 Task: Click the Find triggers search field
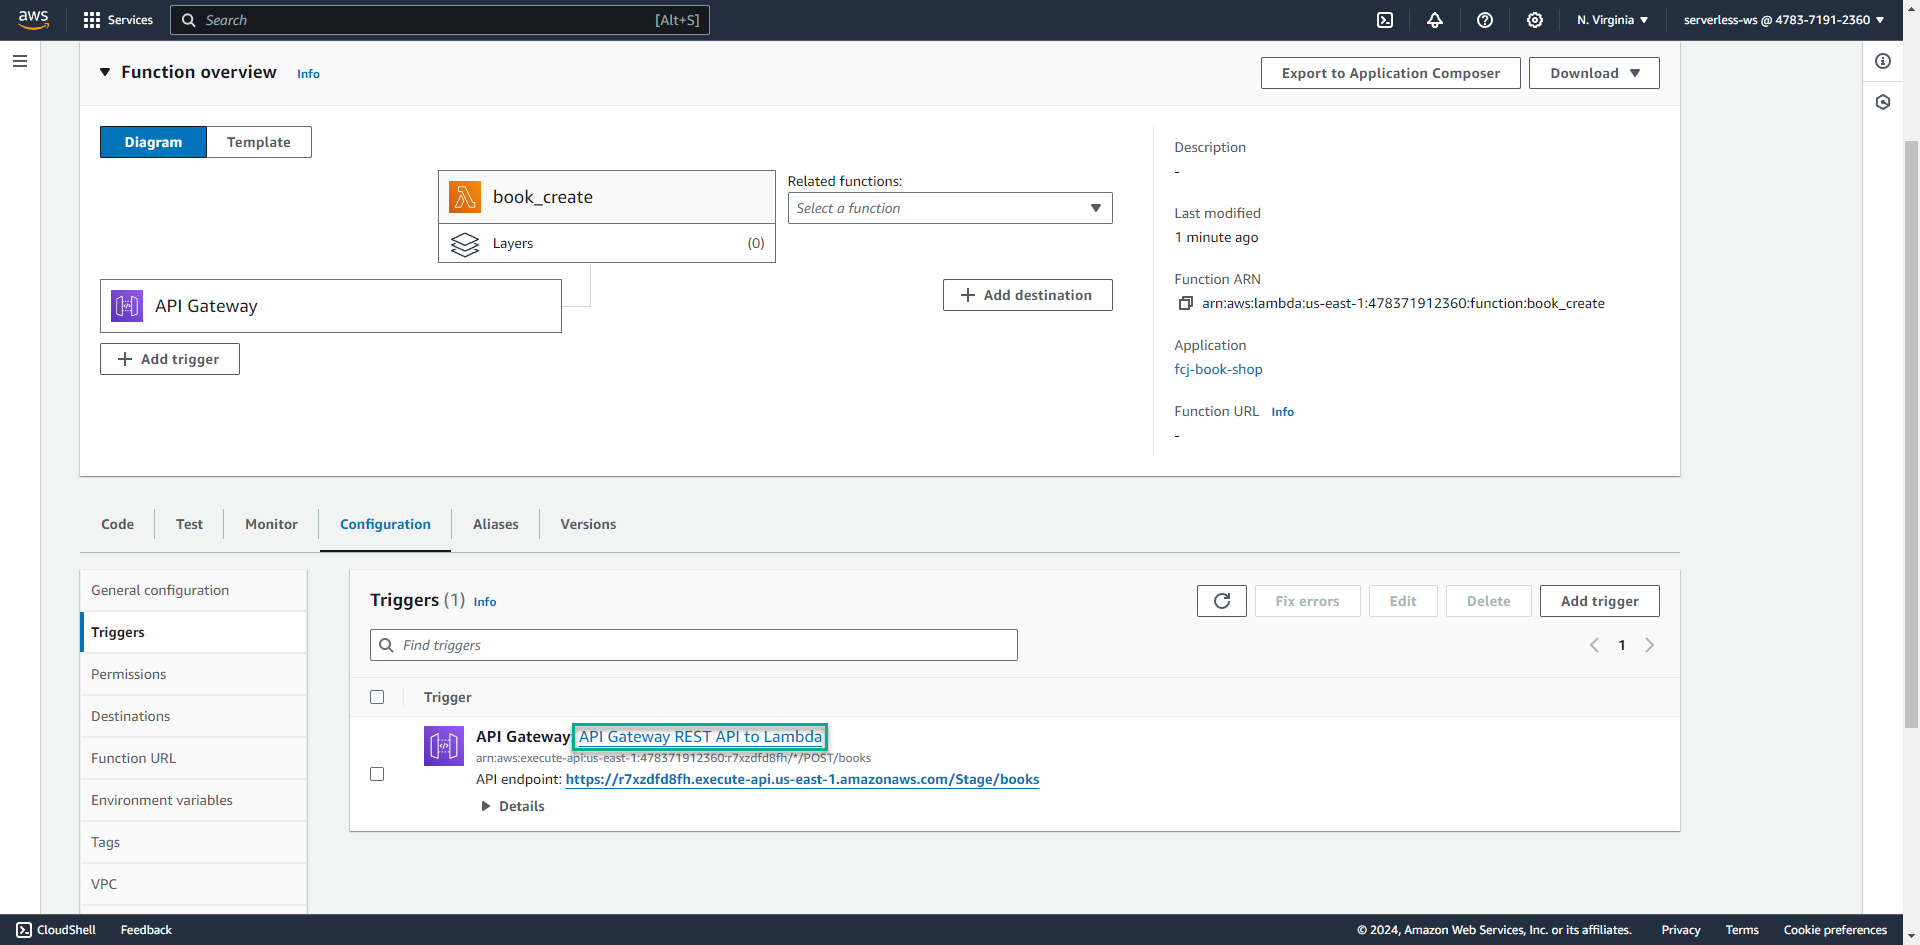point(694,645)
